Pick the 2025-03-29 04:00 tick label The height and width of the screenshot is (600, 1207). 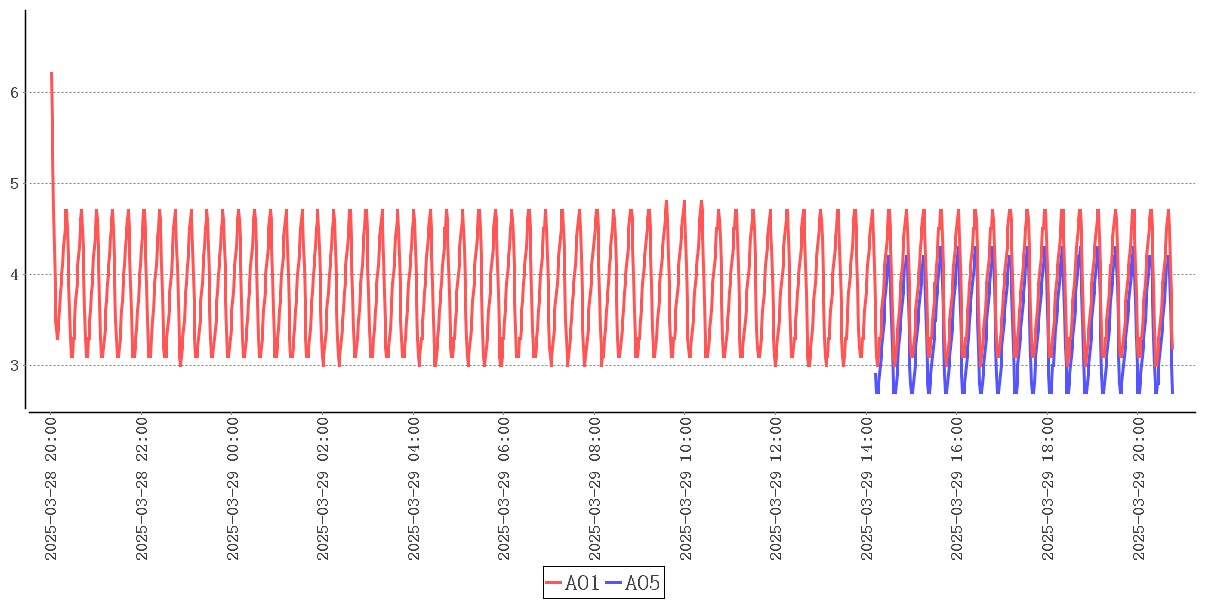(x=414, y=489)
